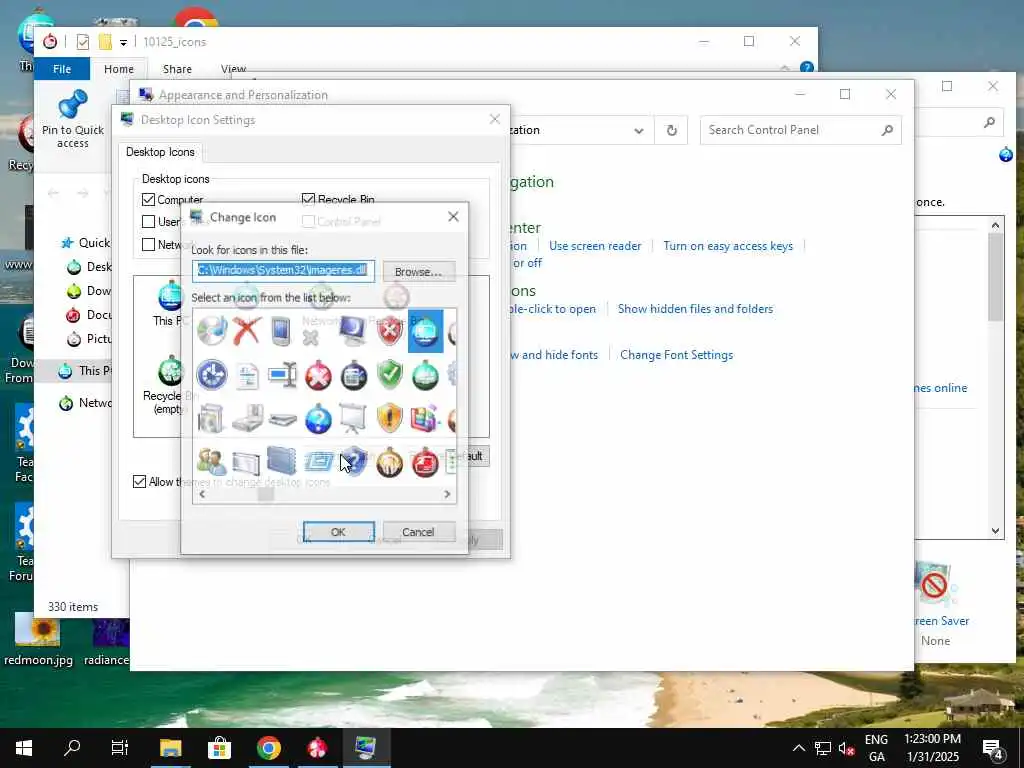Select This PC in Explorer sidebar
Viewport: 1024px width, 768px height.
click(85, 370)
